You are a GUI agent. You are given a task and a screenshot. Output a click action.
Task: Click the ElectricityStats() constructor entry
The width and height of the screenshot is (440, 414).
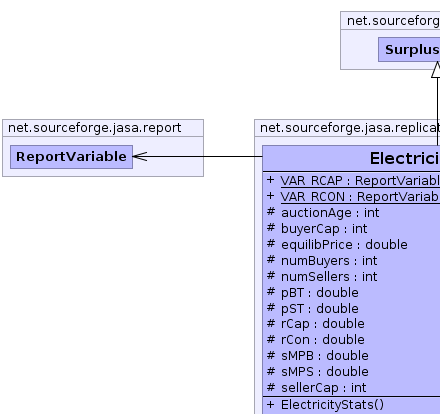point(325,405)
